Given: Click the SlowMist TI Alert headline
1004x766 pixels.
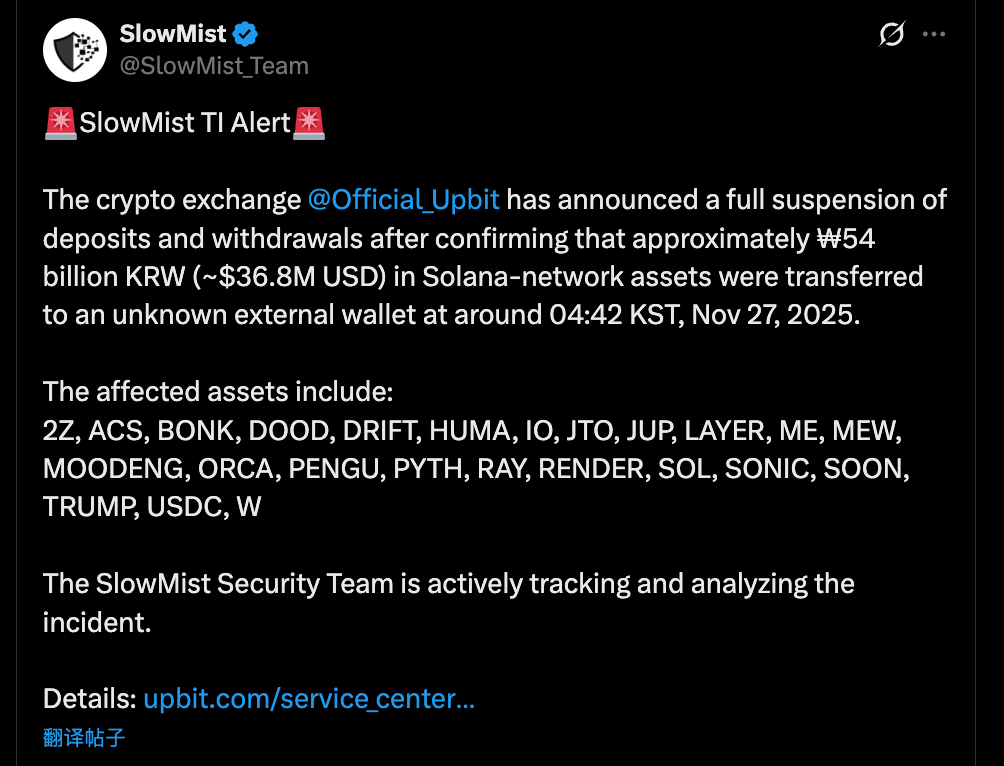Looking at the screenshot, I should 186,122.
